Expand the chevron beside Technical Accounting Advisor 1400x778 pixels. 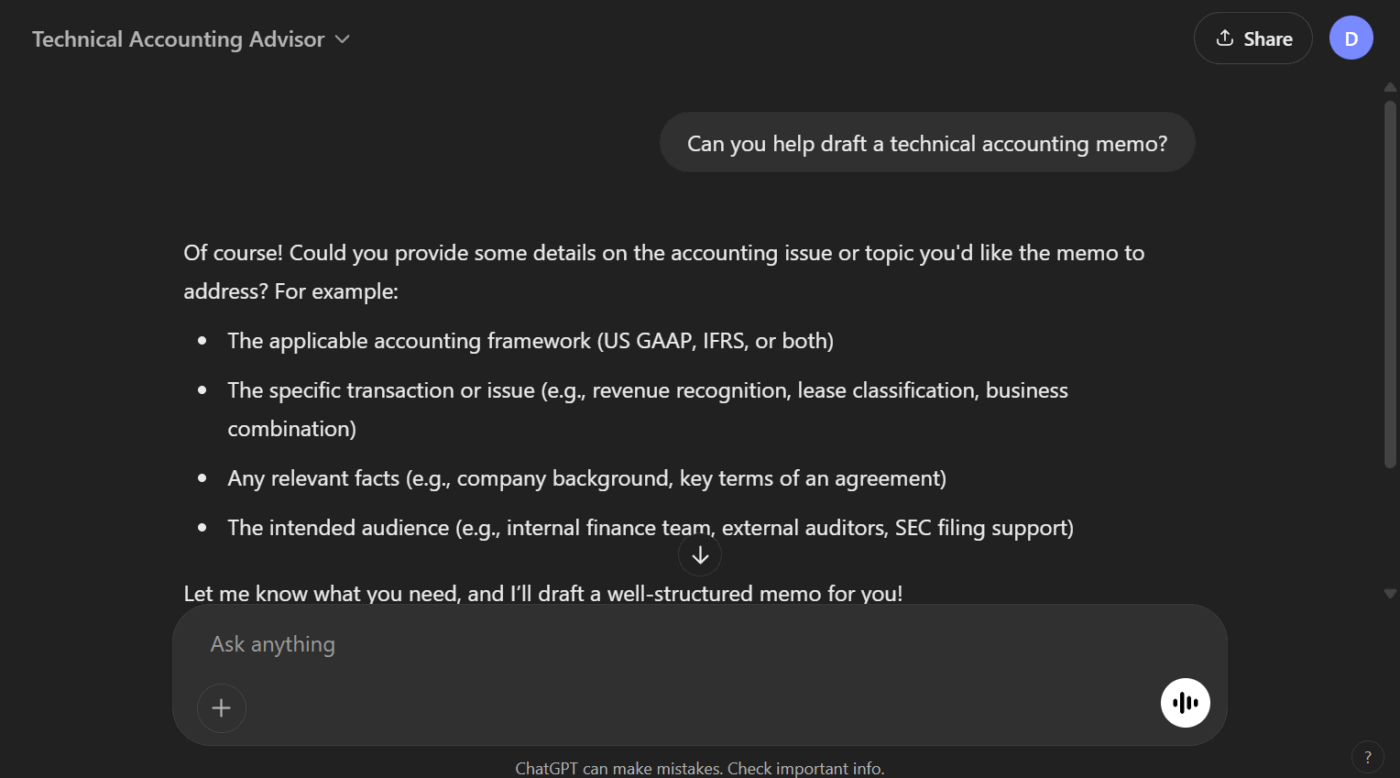342,39
